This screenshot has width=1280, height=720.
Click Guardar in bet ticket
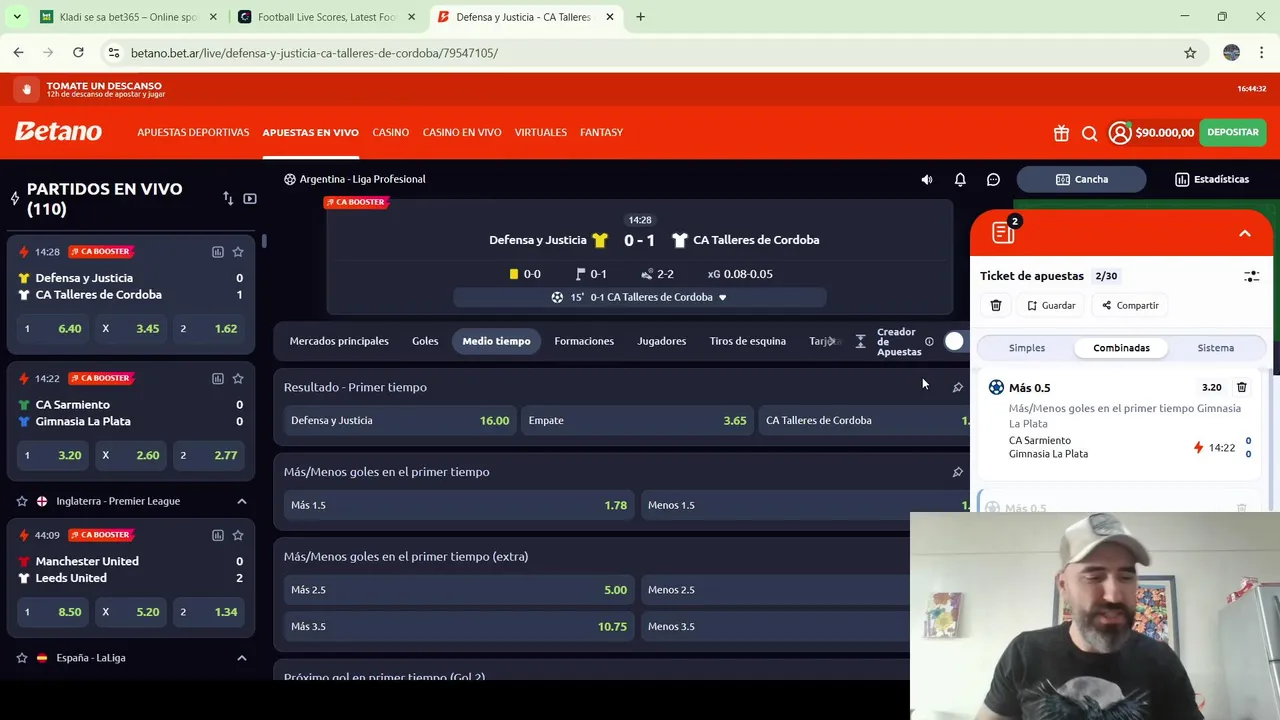[1051, 306]
